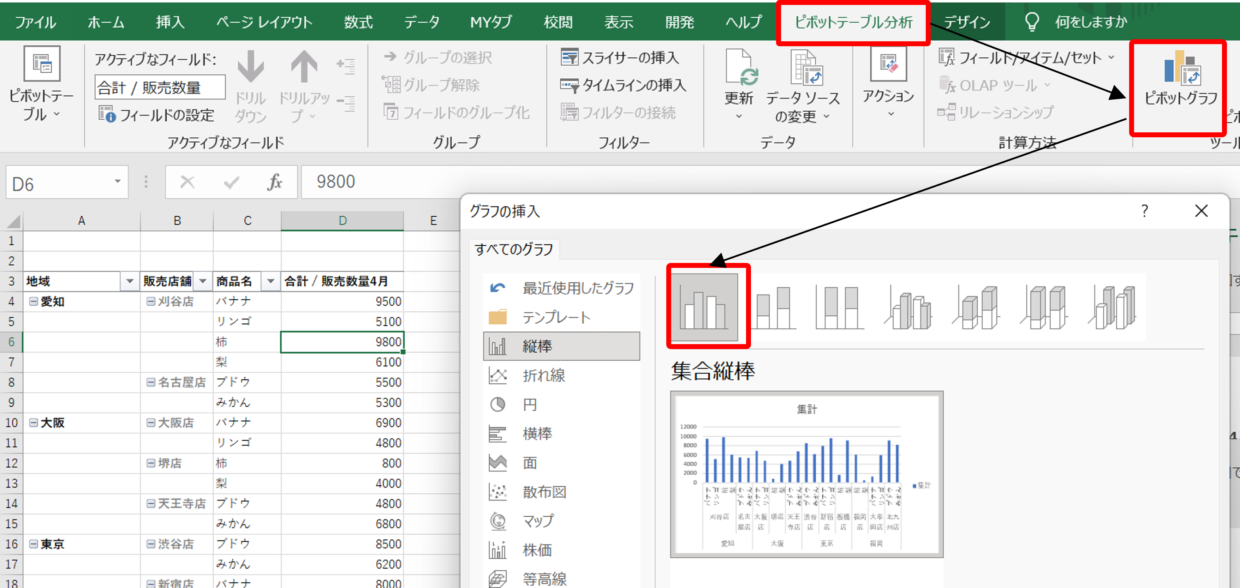Screen dimensions: 1240x588
Task: Click タイムラインの挿入
Action: [623, 85]
